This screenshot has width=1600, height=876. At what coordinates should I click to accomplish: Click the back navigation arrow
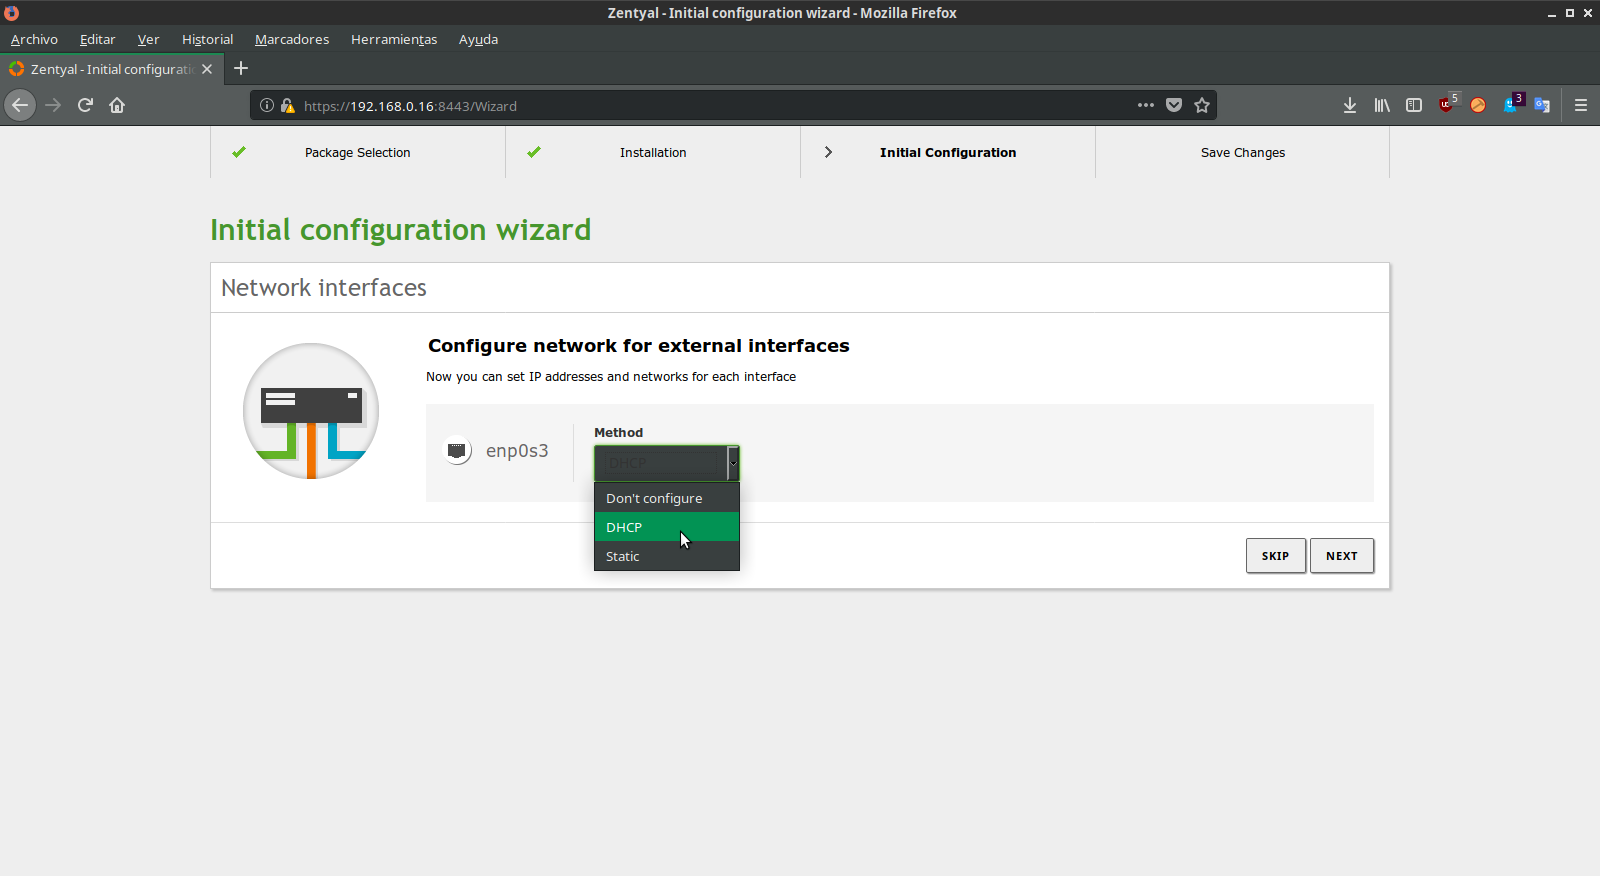click(x=20, y=105)
